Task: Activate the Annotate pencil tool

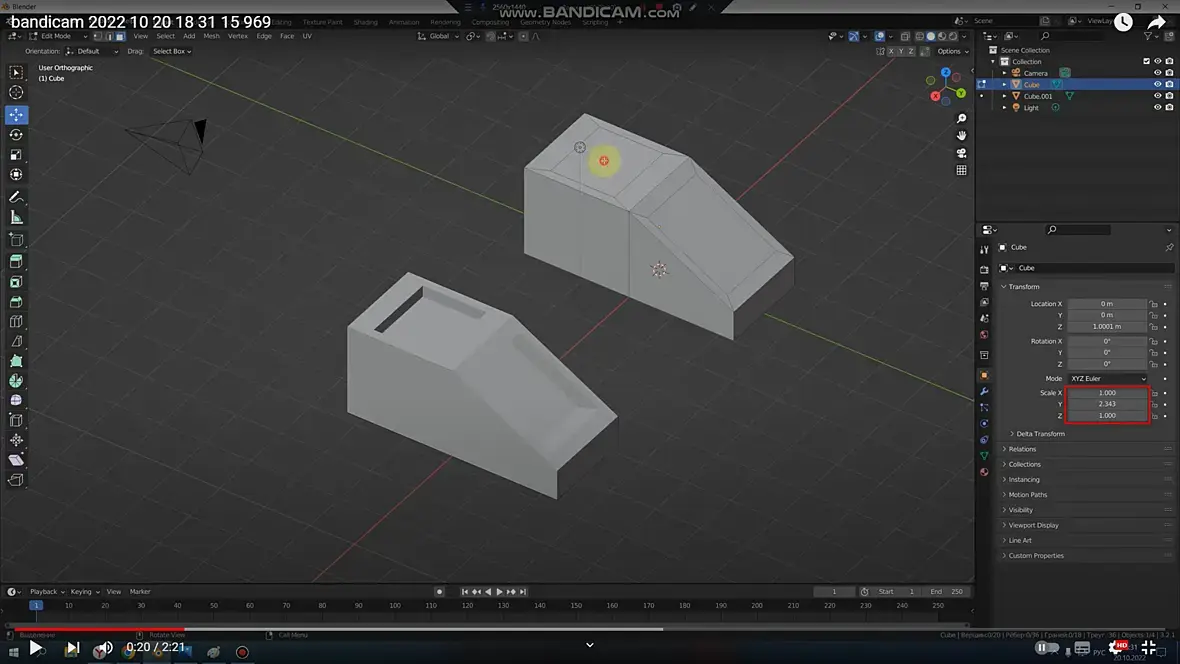Action: (x=16, y=197)
